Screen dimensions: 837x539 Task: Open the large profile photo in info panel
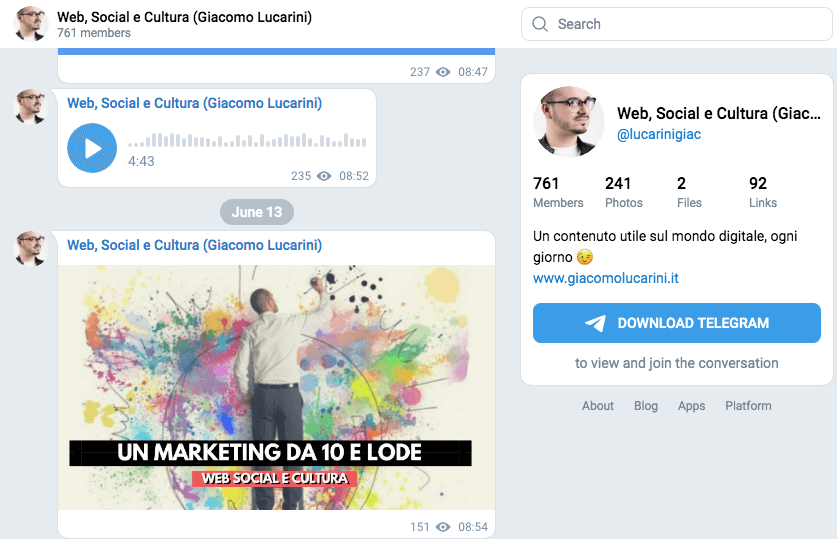pos(569,122)
